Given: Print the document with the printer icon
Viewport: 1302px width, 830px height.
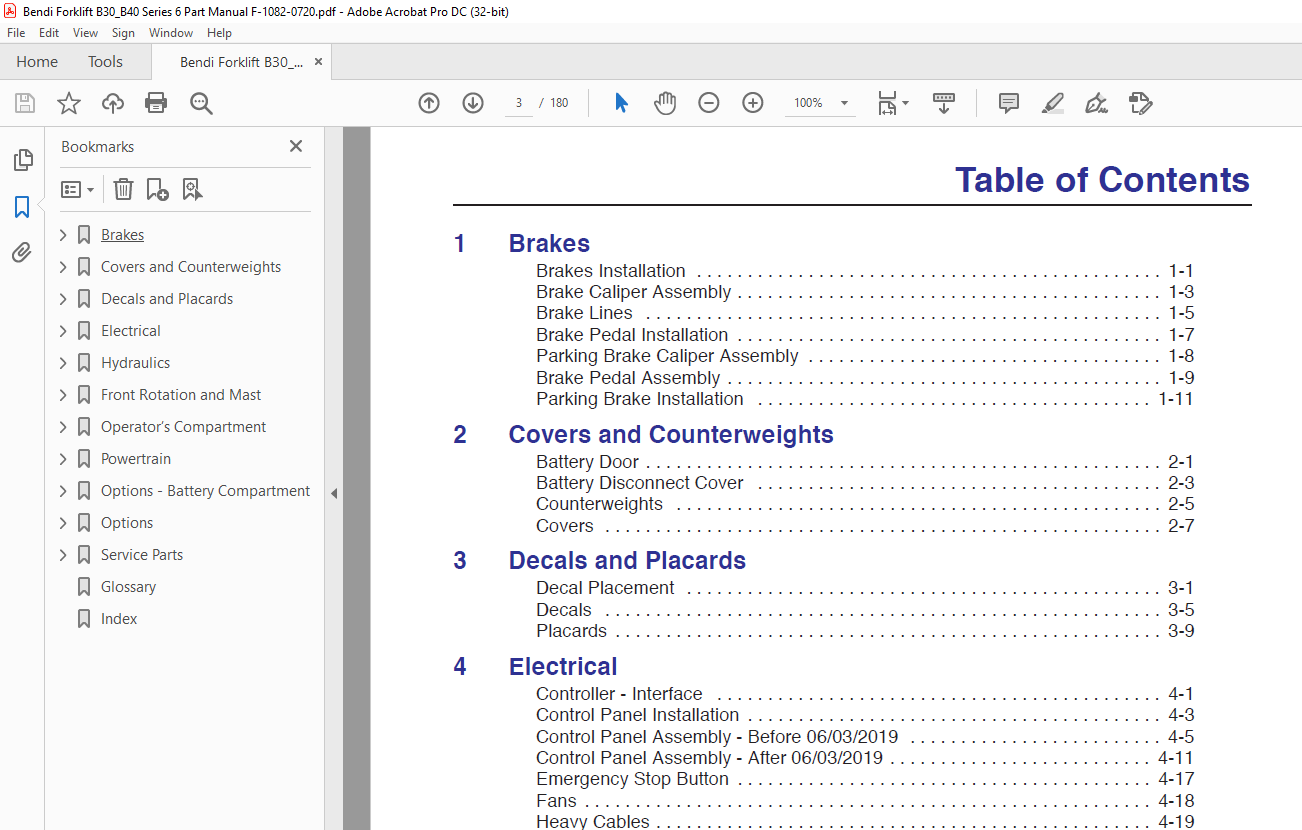Looking at the screenshot, I should (156, 103).
